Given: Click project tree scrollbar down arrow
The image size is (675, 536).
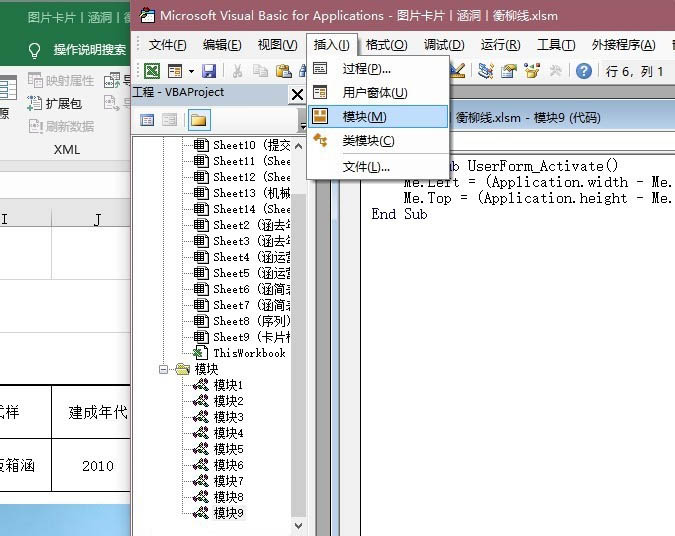Looking at the screenshot, I should [298, 526].
